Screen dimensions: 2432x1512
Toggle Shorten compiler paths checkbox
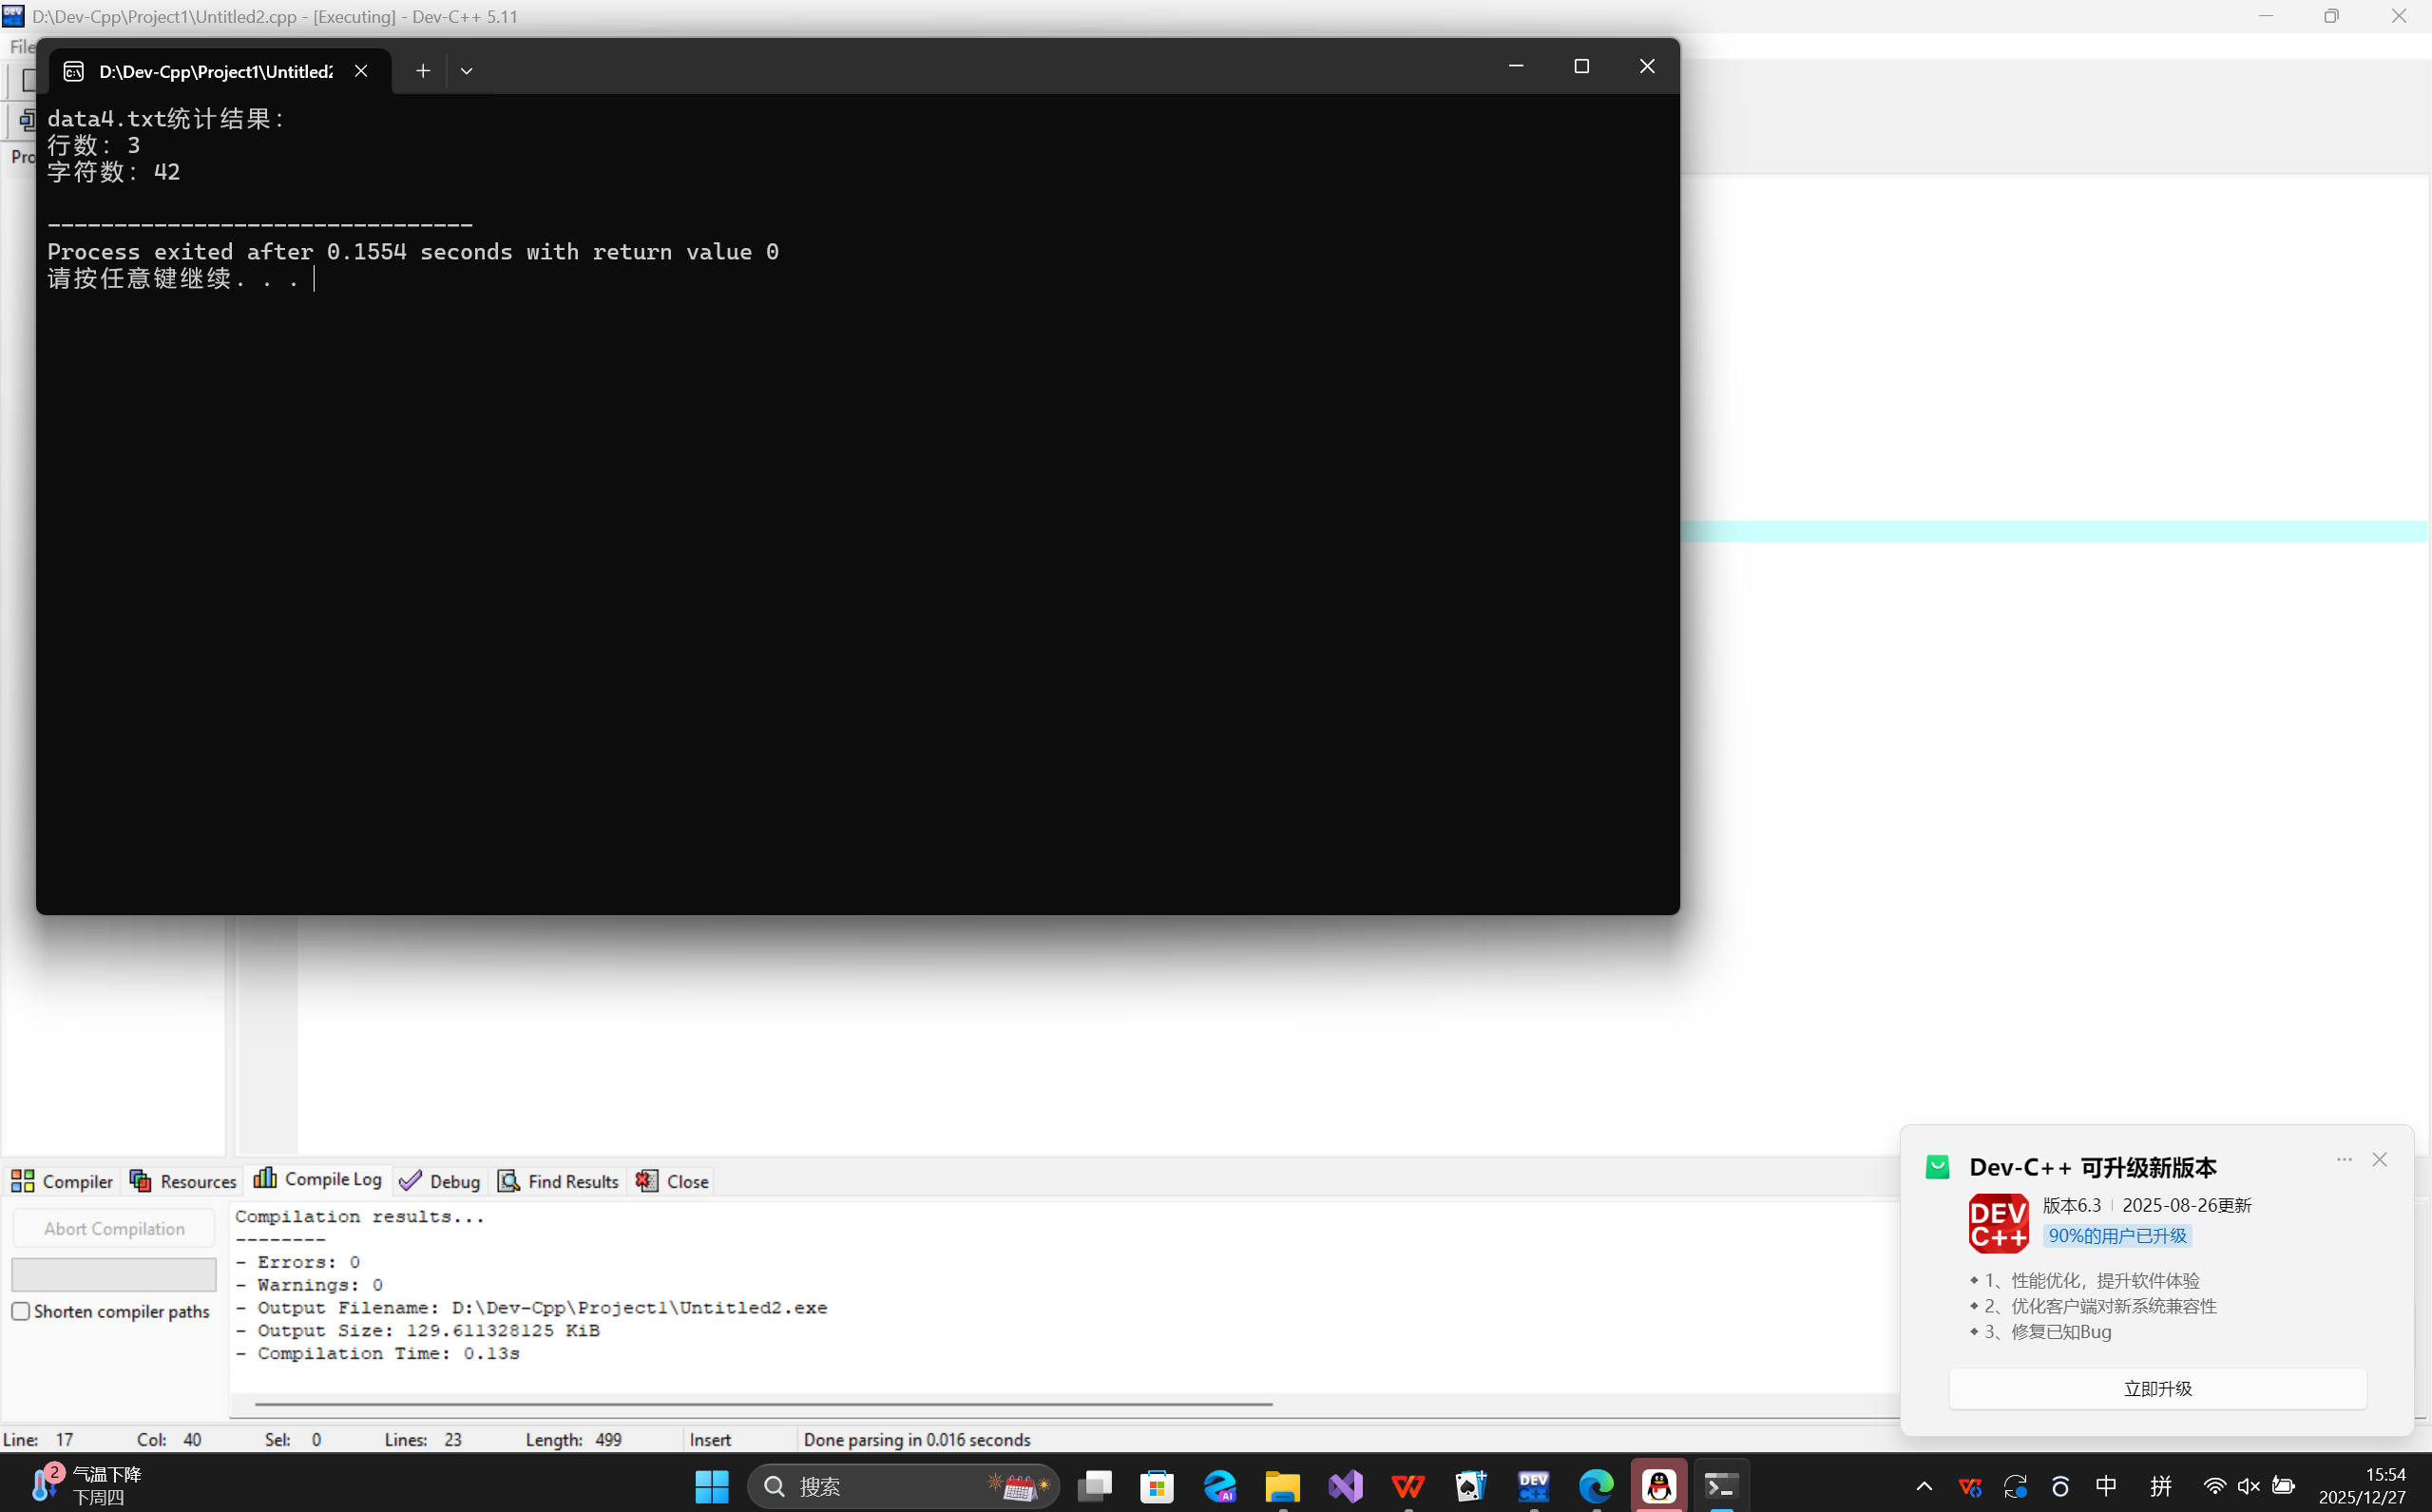pos(21,1311)
